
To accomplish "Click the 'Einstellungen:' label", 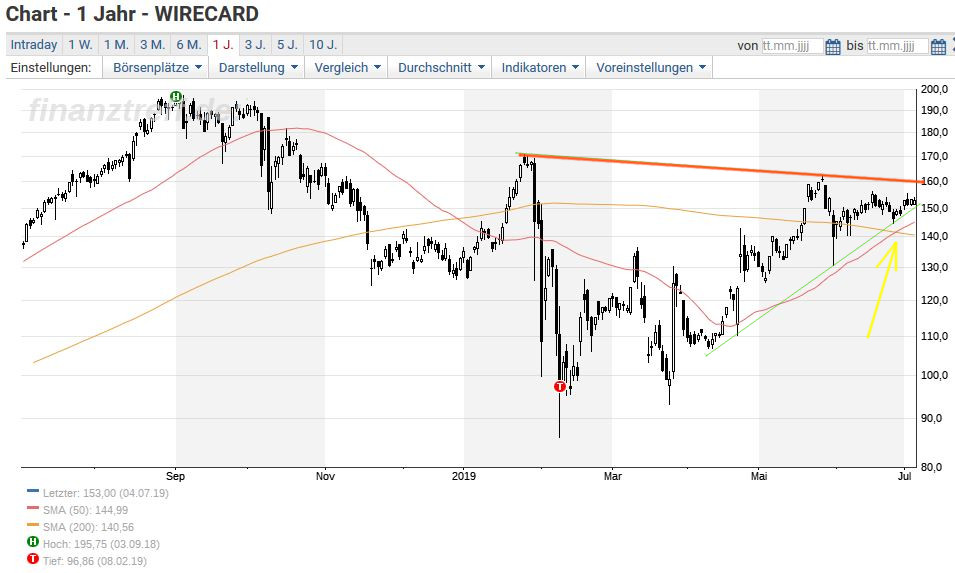I will [51, 68].
